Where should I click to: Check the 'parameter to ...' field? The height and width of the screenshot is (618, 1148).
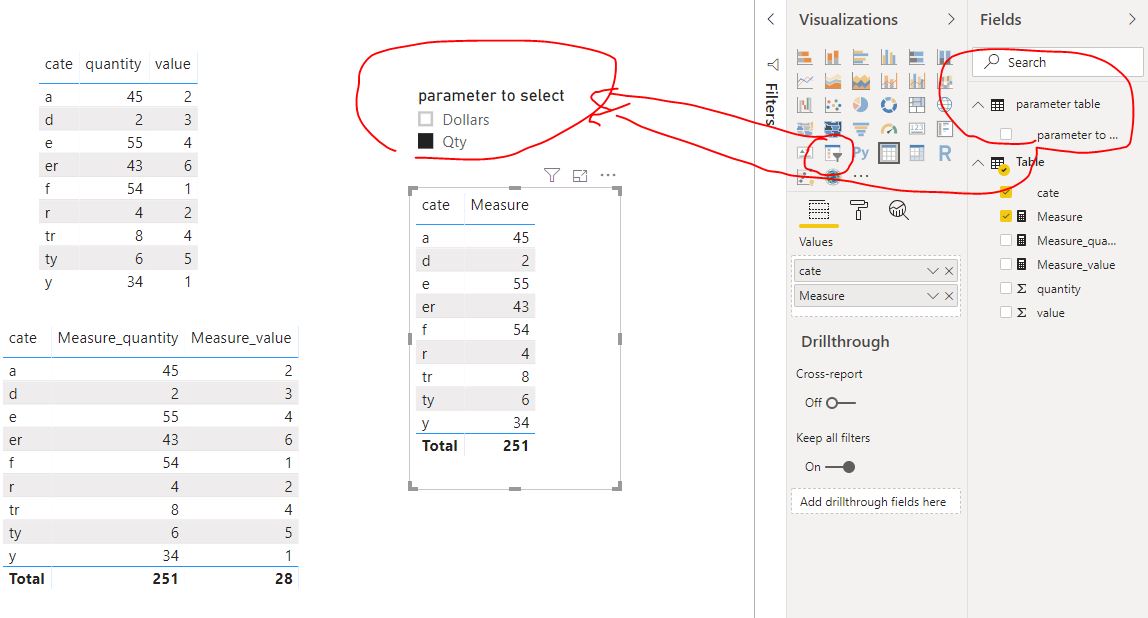(1006, 135)
